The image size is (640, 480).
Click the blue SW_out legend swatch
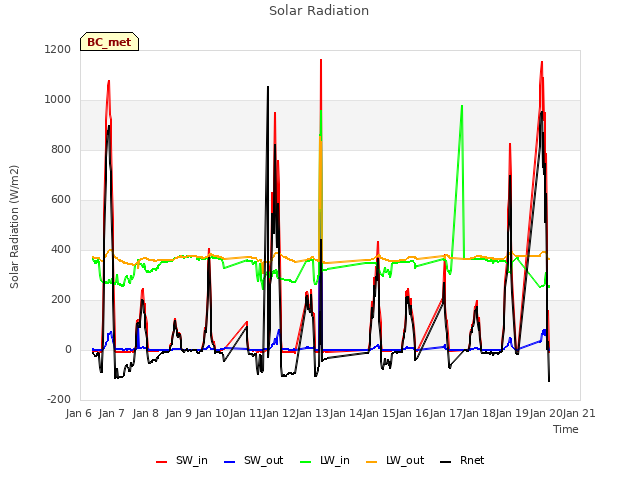coord(230,462)
